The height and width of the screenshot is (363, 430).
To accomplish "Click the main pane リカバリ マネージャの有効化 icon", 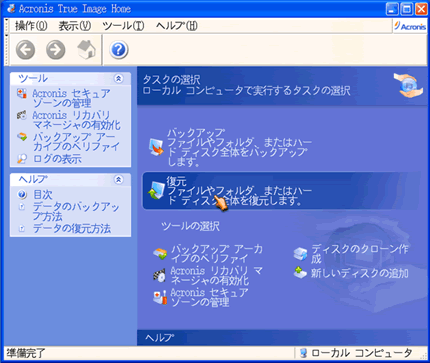I will [160, 276].
